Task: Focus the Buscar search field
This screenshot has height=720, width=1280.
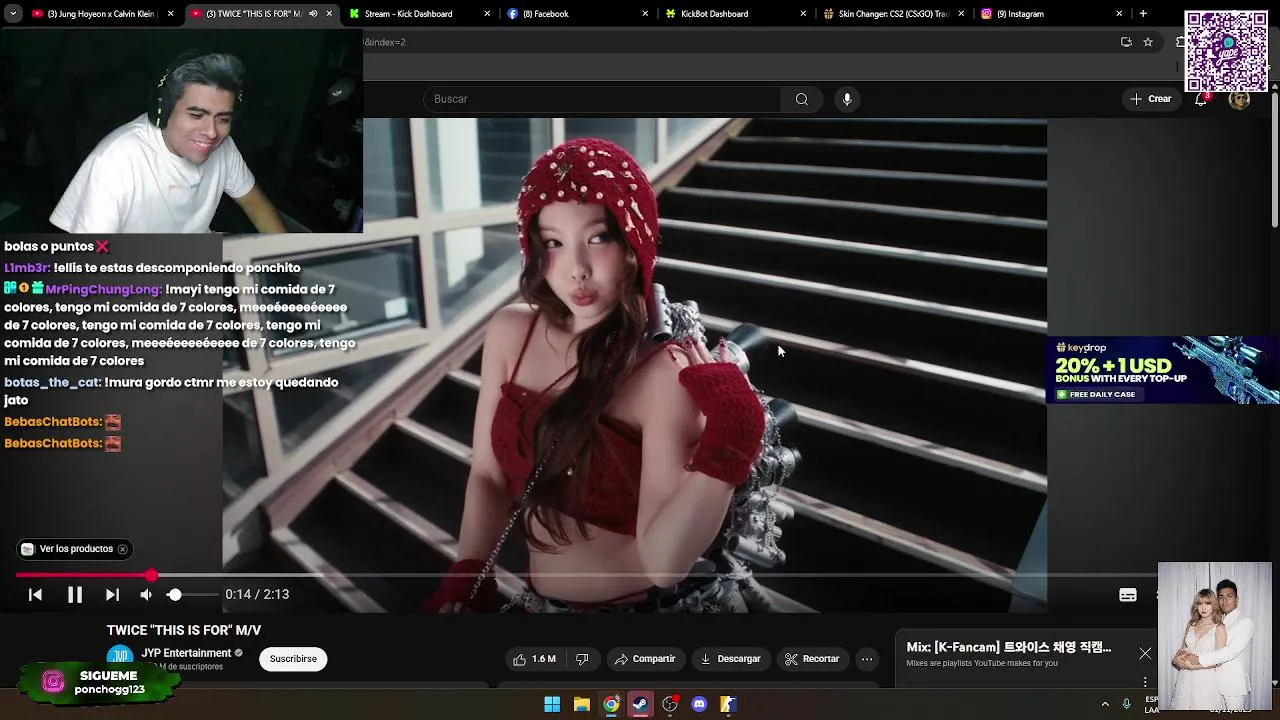Action: [602, 99]
